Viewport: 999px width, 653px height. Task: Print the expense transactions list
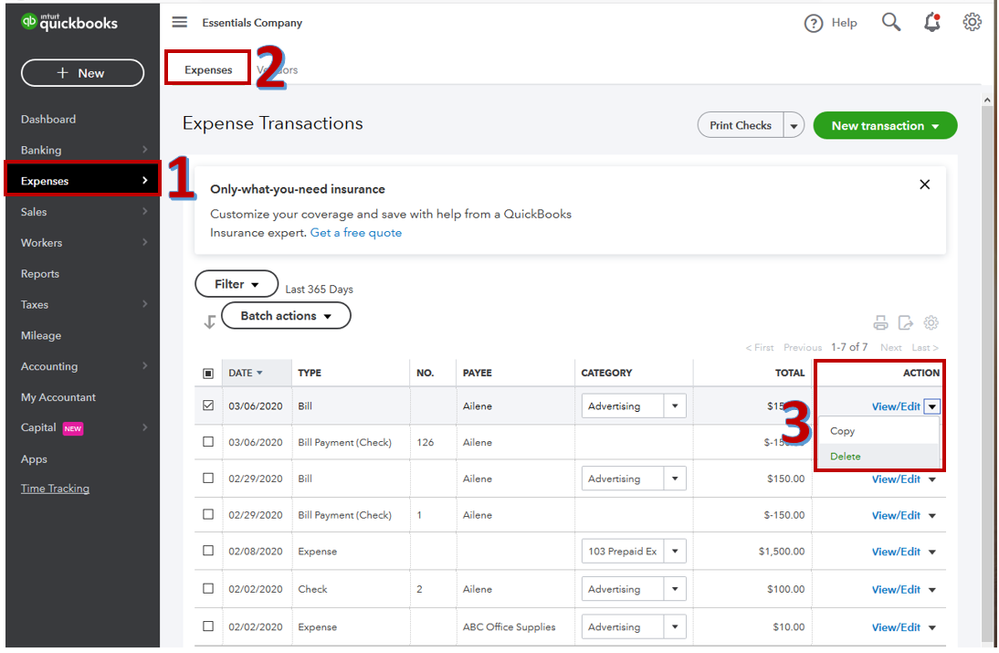pyautogui.click(x=880, y=323)
